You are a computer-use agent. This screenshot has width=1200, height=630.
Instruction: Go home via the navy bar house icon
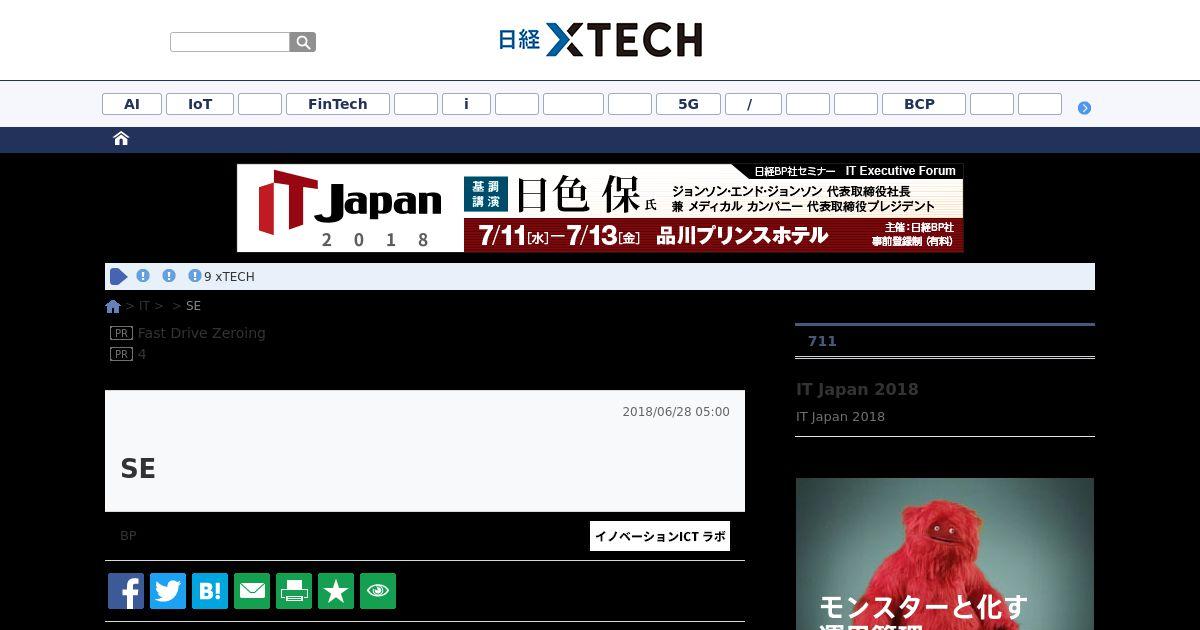(x=121, y=139)
